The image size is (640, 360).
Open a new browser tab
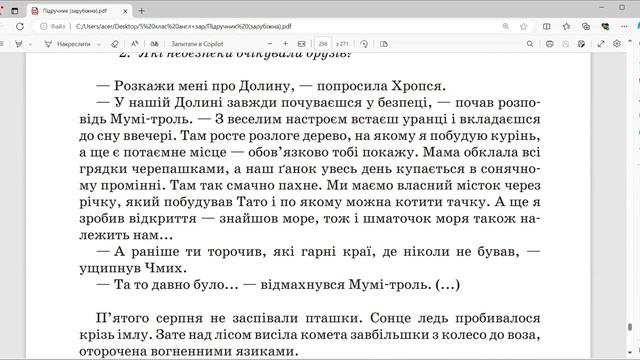tap(141, 11)
